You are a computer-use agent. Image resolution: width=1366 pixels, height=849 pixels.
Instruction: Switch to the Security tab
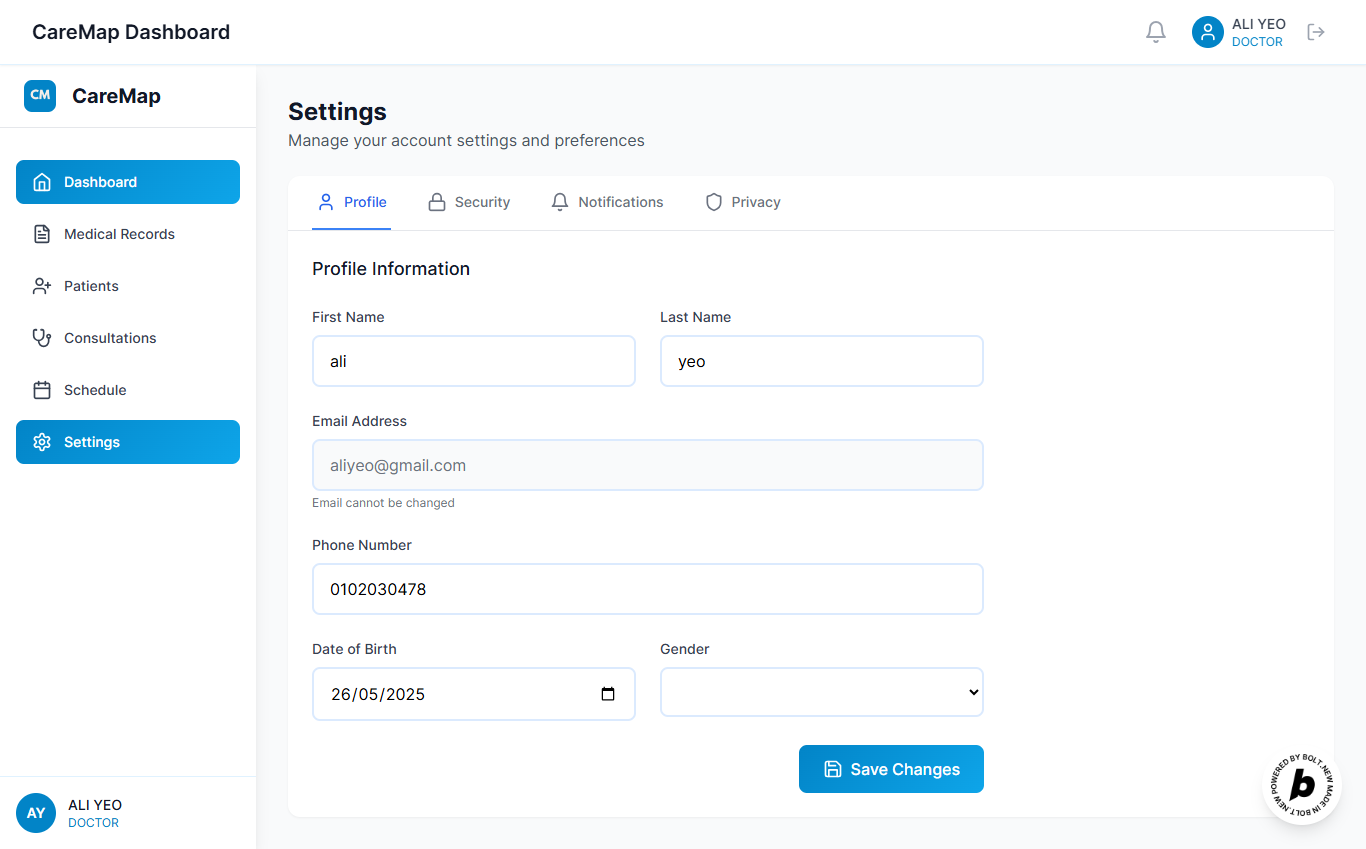(469, 202)
